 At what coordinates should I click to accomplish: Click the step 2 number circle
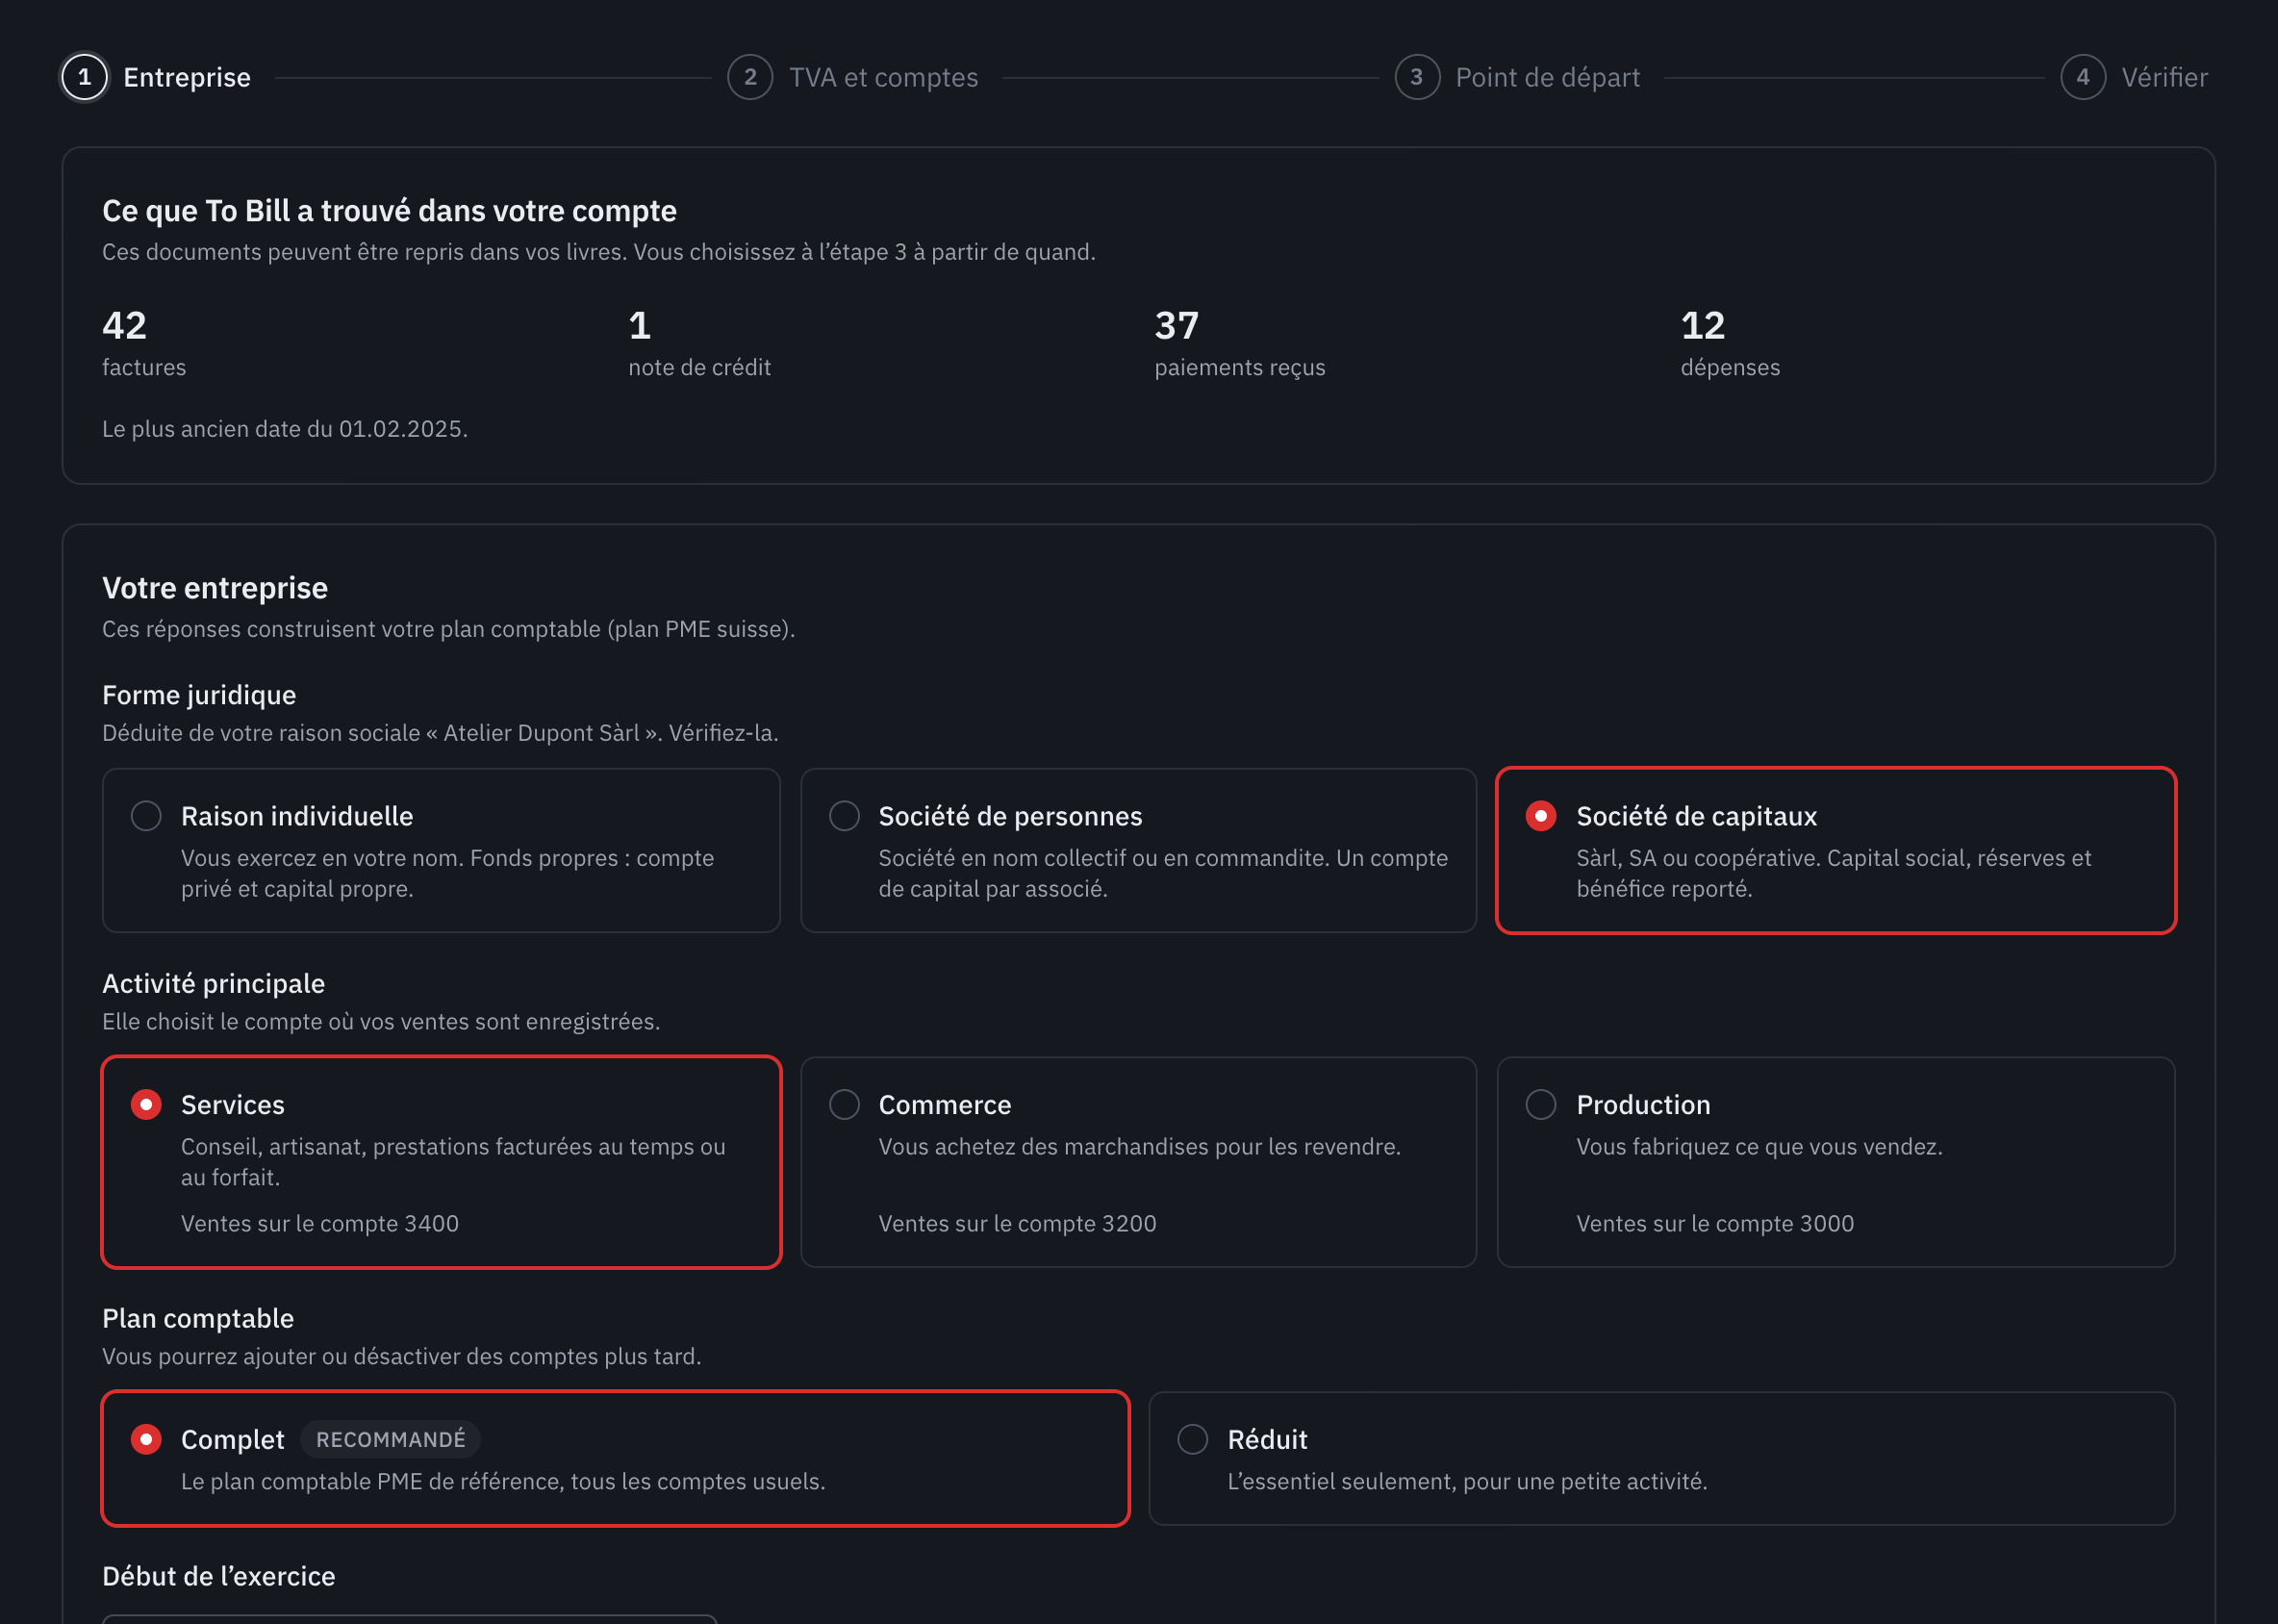[x=750, y=77]
